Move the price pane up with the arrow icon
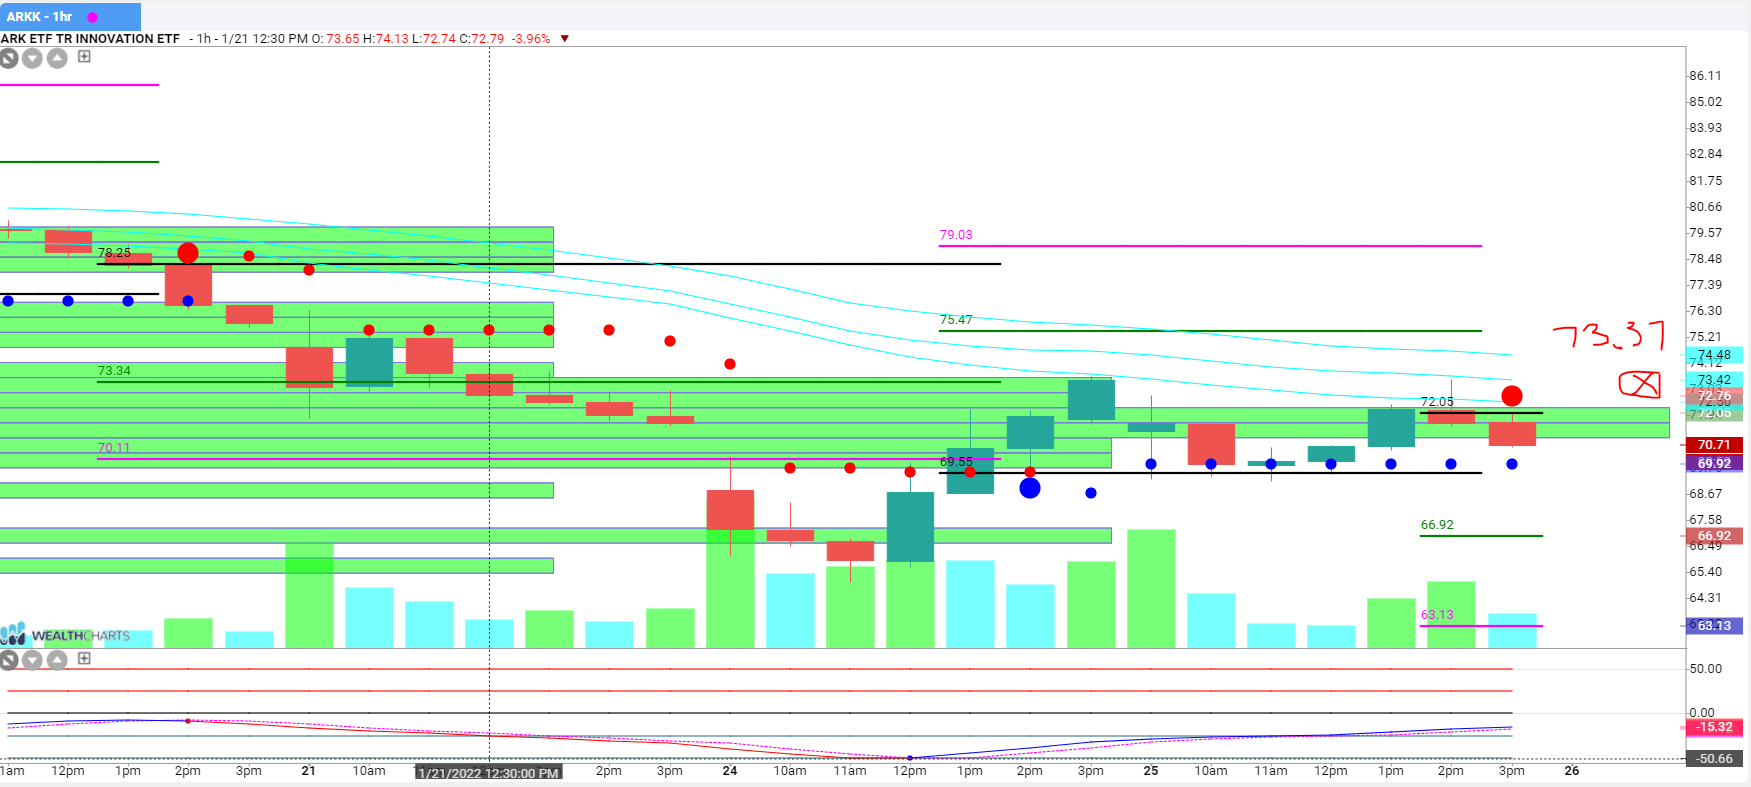 [58, 58]
